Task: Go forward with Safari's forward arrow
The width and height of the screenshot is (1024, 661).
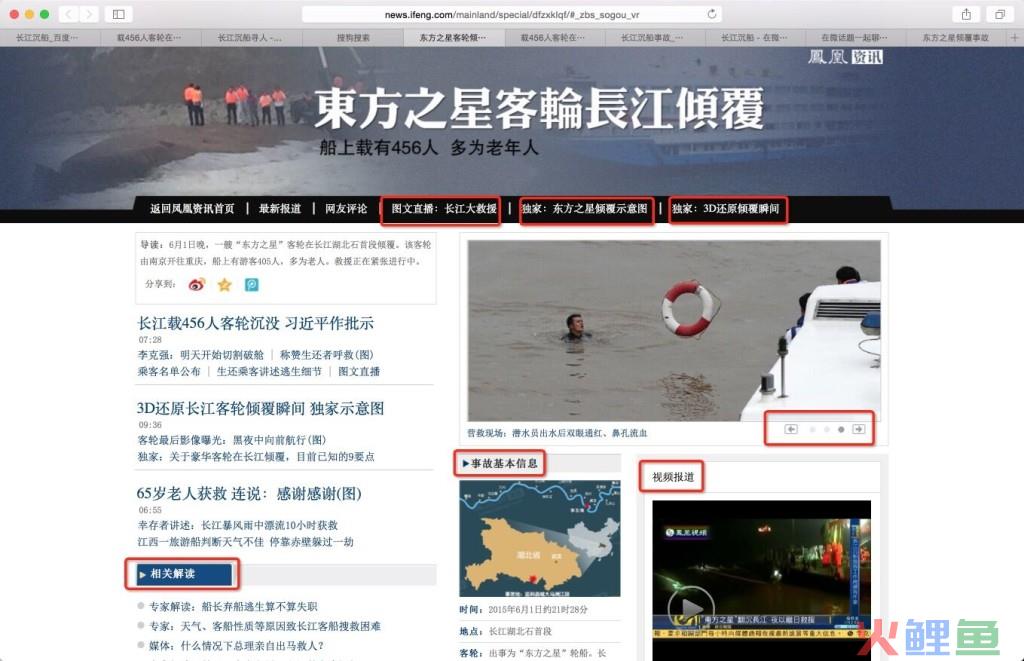Action: click(x=89, y=14)
